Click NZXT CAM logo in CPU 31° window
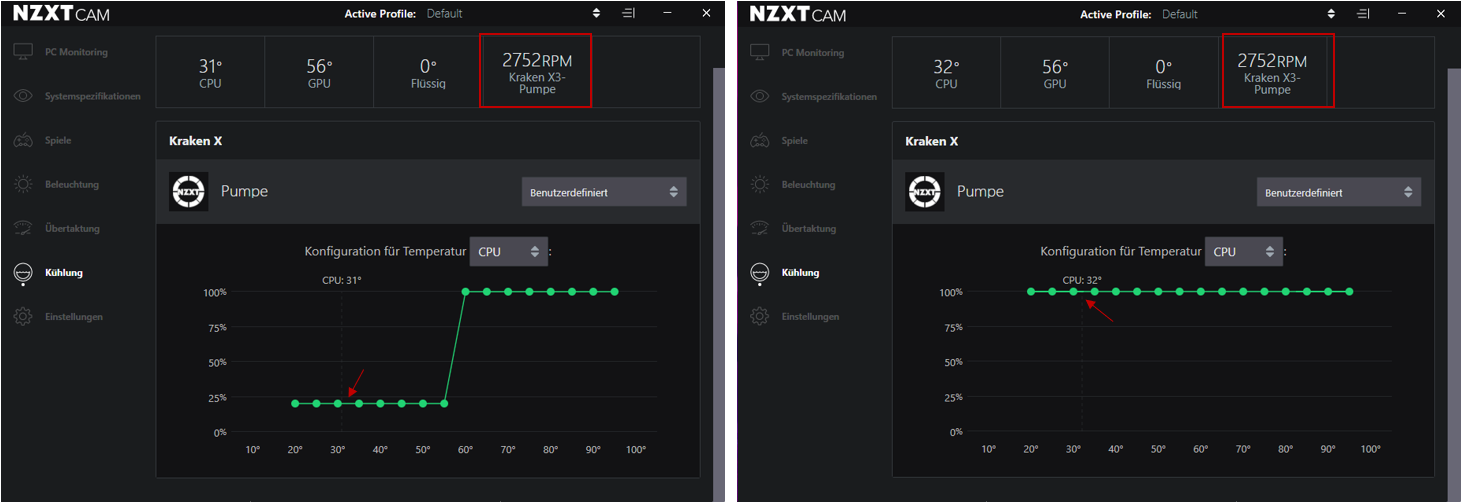This screenshot has height=502, width=1462. (x=61, y=15)
